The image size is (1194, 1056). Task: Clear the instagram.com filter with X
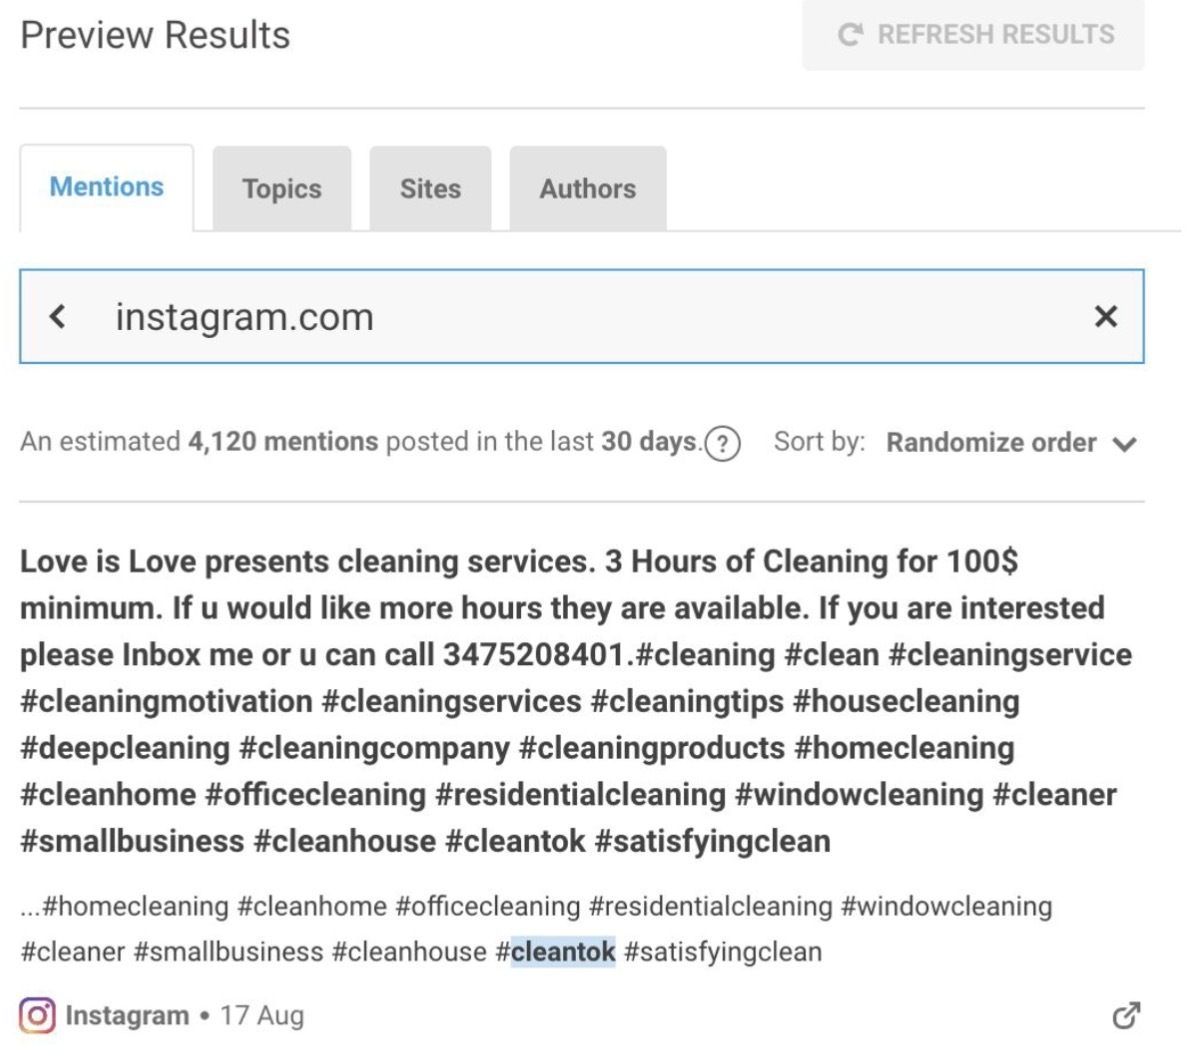1106,316
